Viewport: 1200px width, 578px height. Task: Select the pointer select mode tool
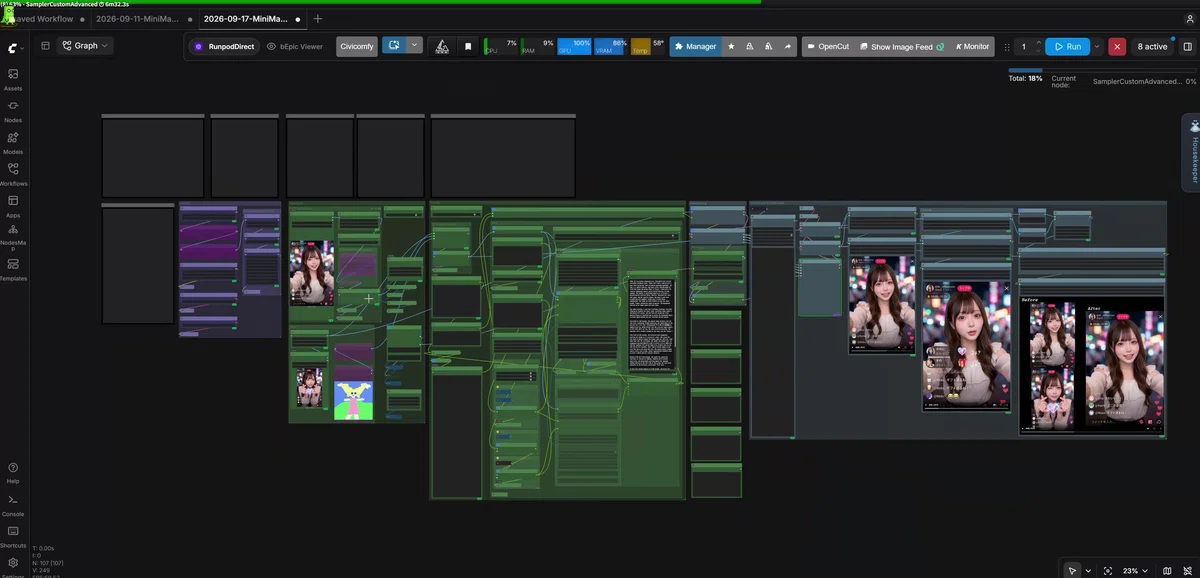click(x=1072, y=570)
